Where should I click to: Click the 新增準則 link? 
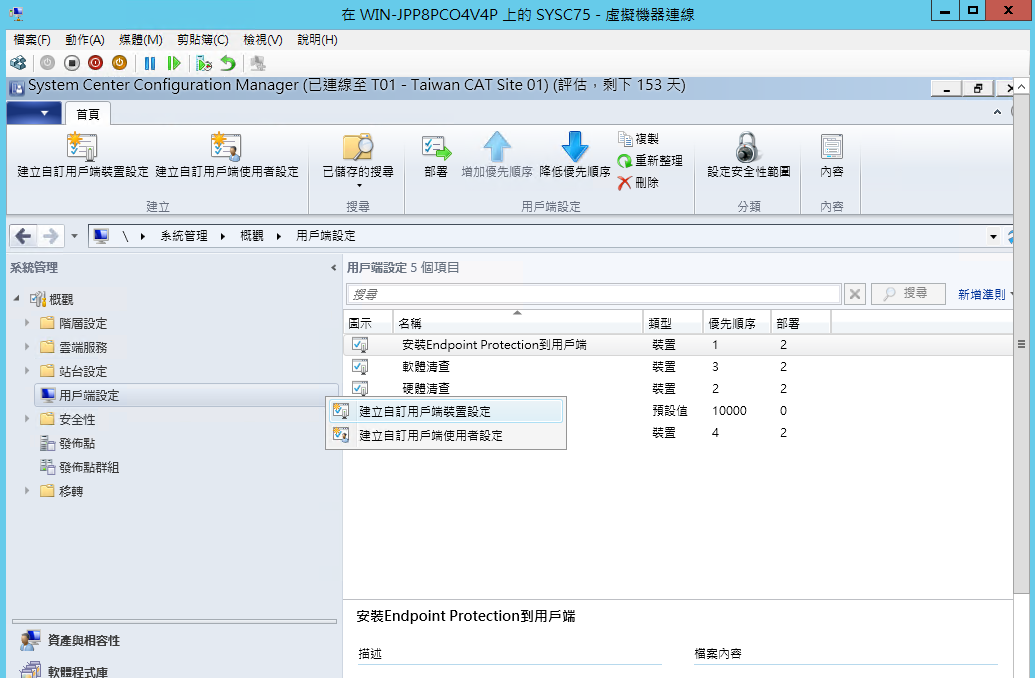click(982, 294)
